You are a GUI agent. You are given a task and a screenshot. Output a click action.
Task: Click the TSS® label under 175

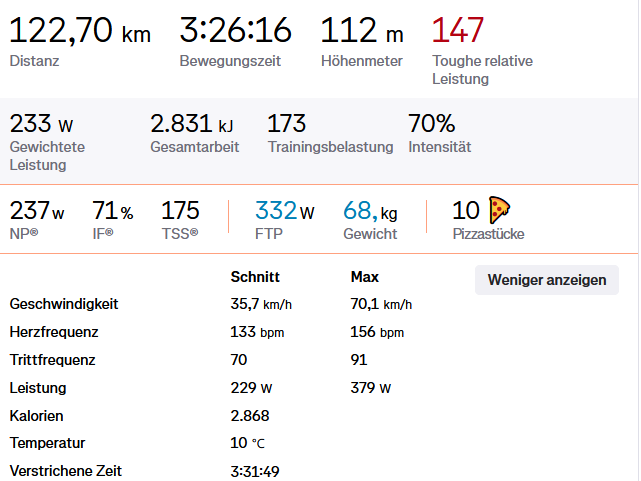(x=180, y=234)
